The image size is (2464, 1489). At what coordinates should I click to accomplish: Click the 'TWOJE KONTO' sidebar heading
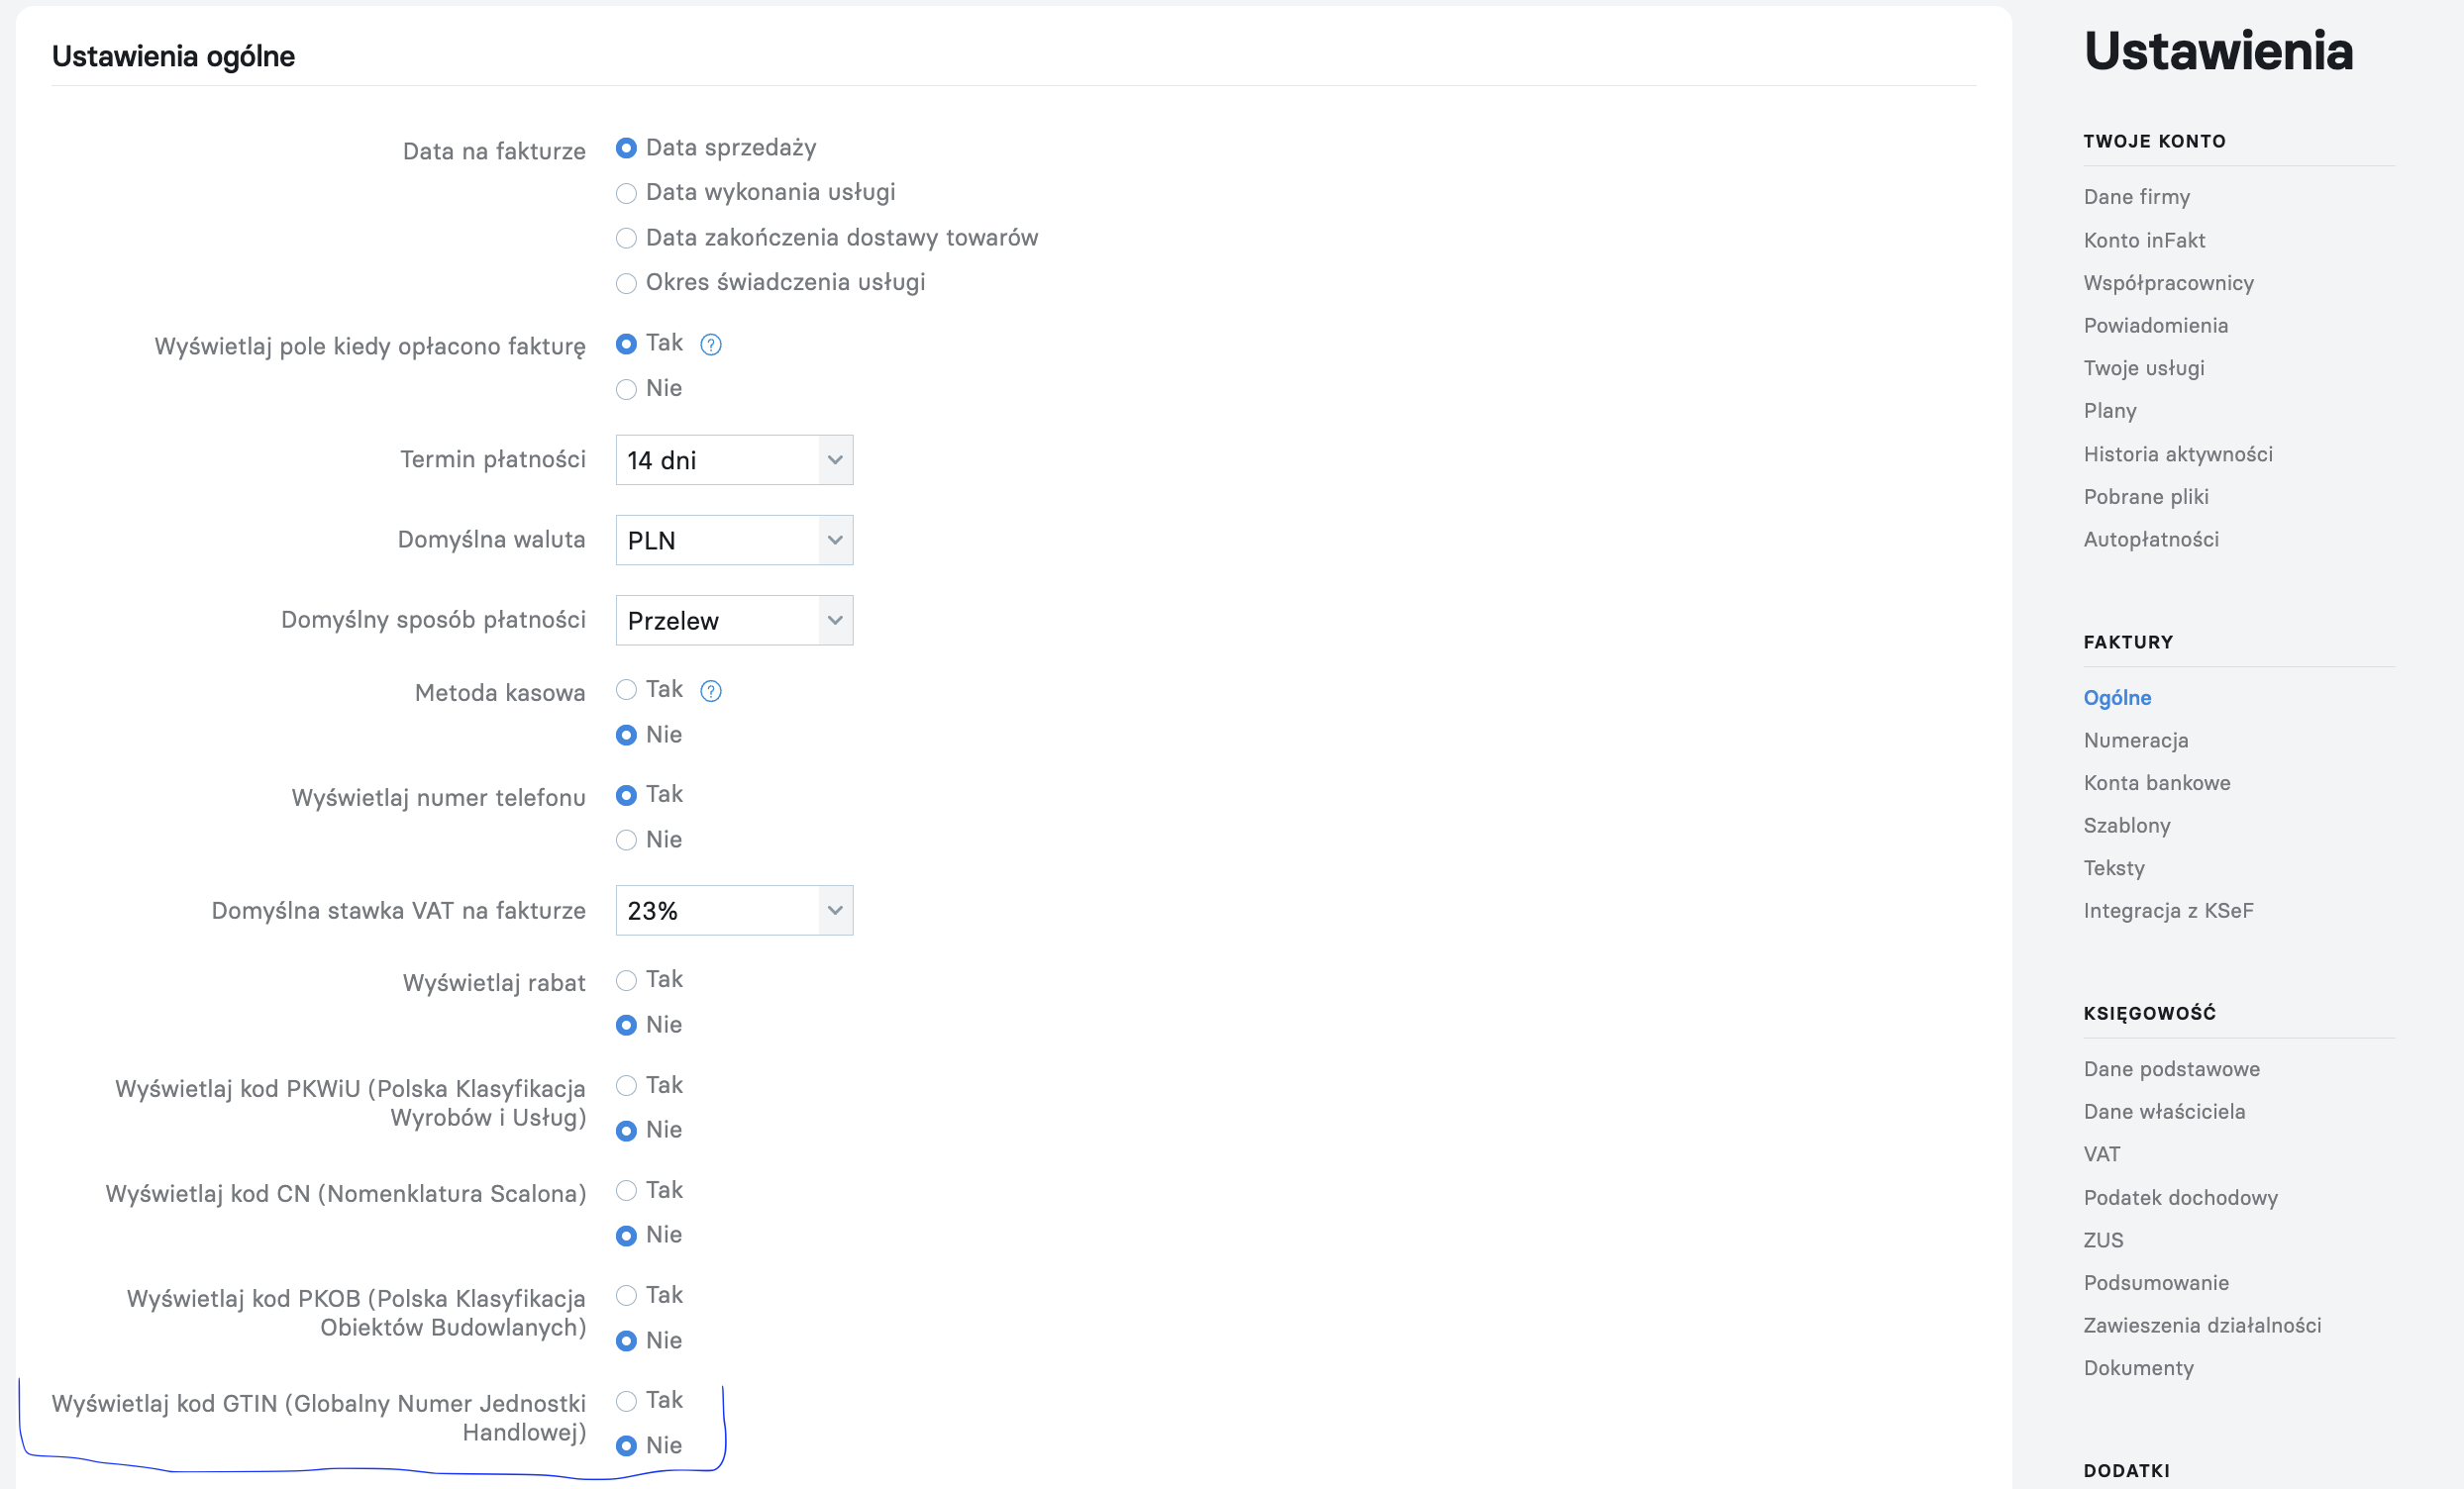(2154, 141)
